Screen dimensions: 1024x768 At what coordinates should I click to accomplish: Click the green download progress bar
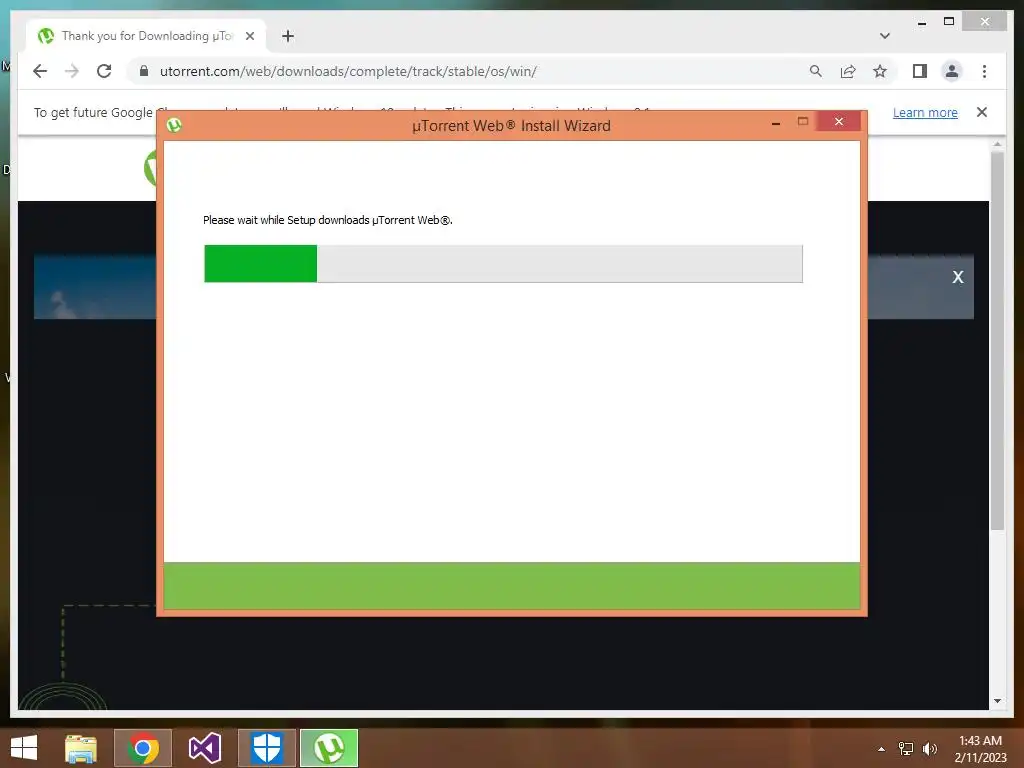pos(503,264)
